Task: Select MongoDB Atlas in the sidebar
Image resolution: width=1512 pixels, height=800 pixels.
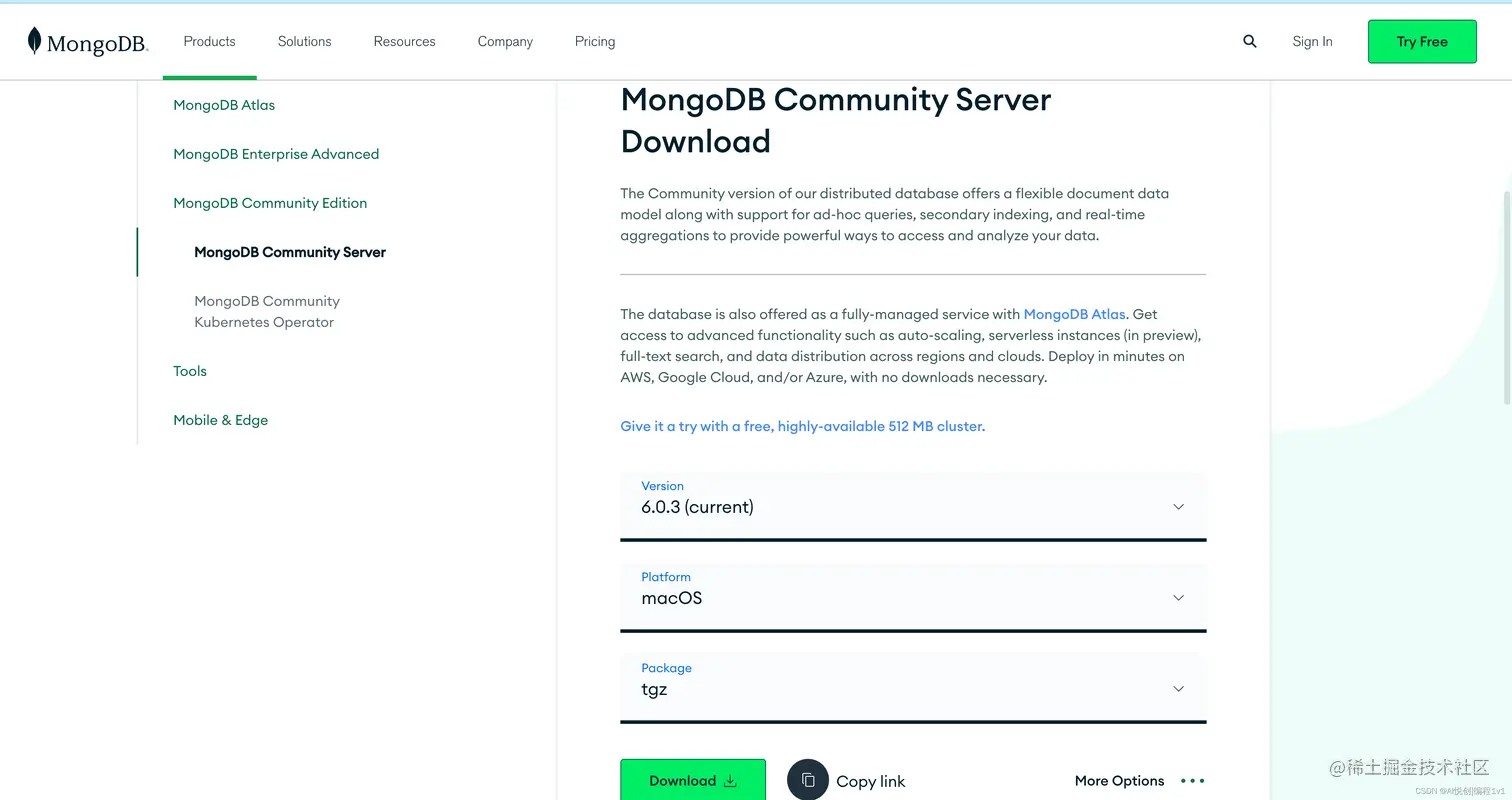Action: (x=224, y=105)
